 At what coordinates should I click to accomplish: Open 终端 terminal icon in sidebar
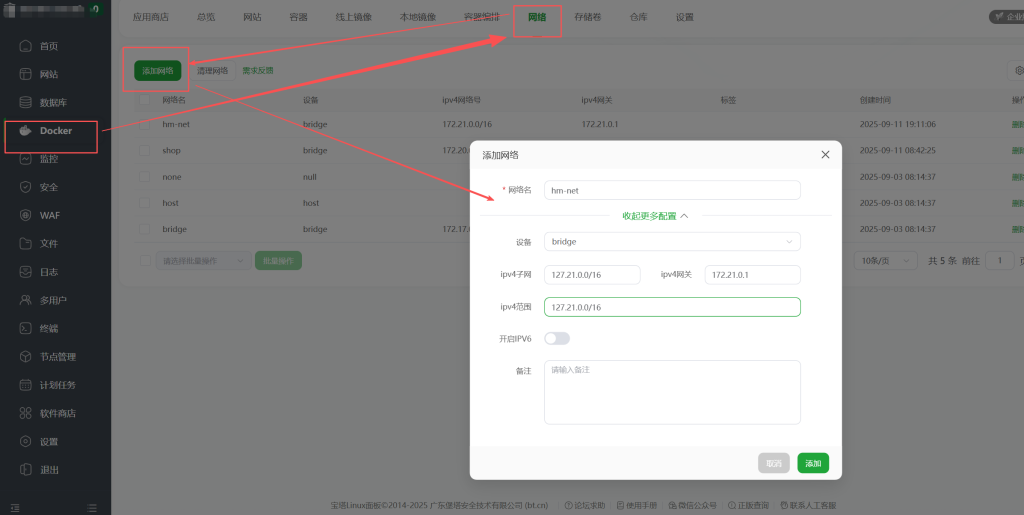[26, 328]
